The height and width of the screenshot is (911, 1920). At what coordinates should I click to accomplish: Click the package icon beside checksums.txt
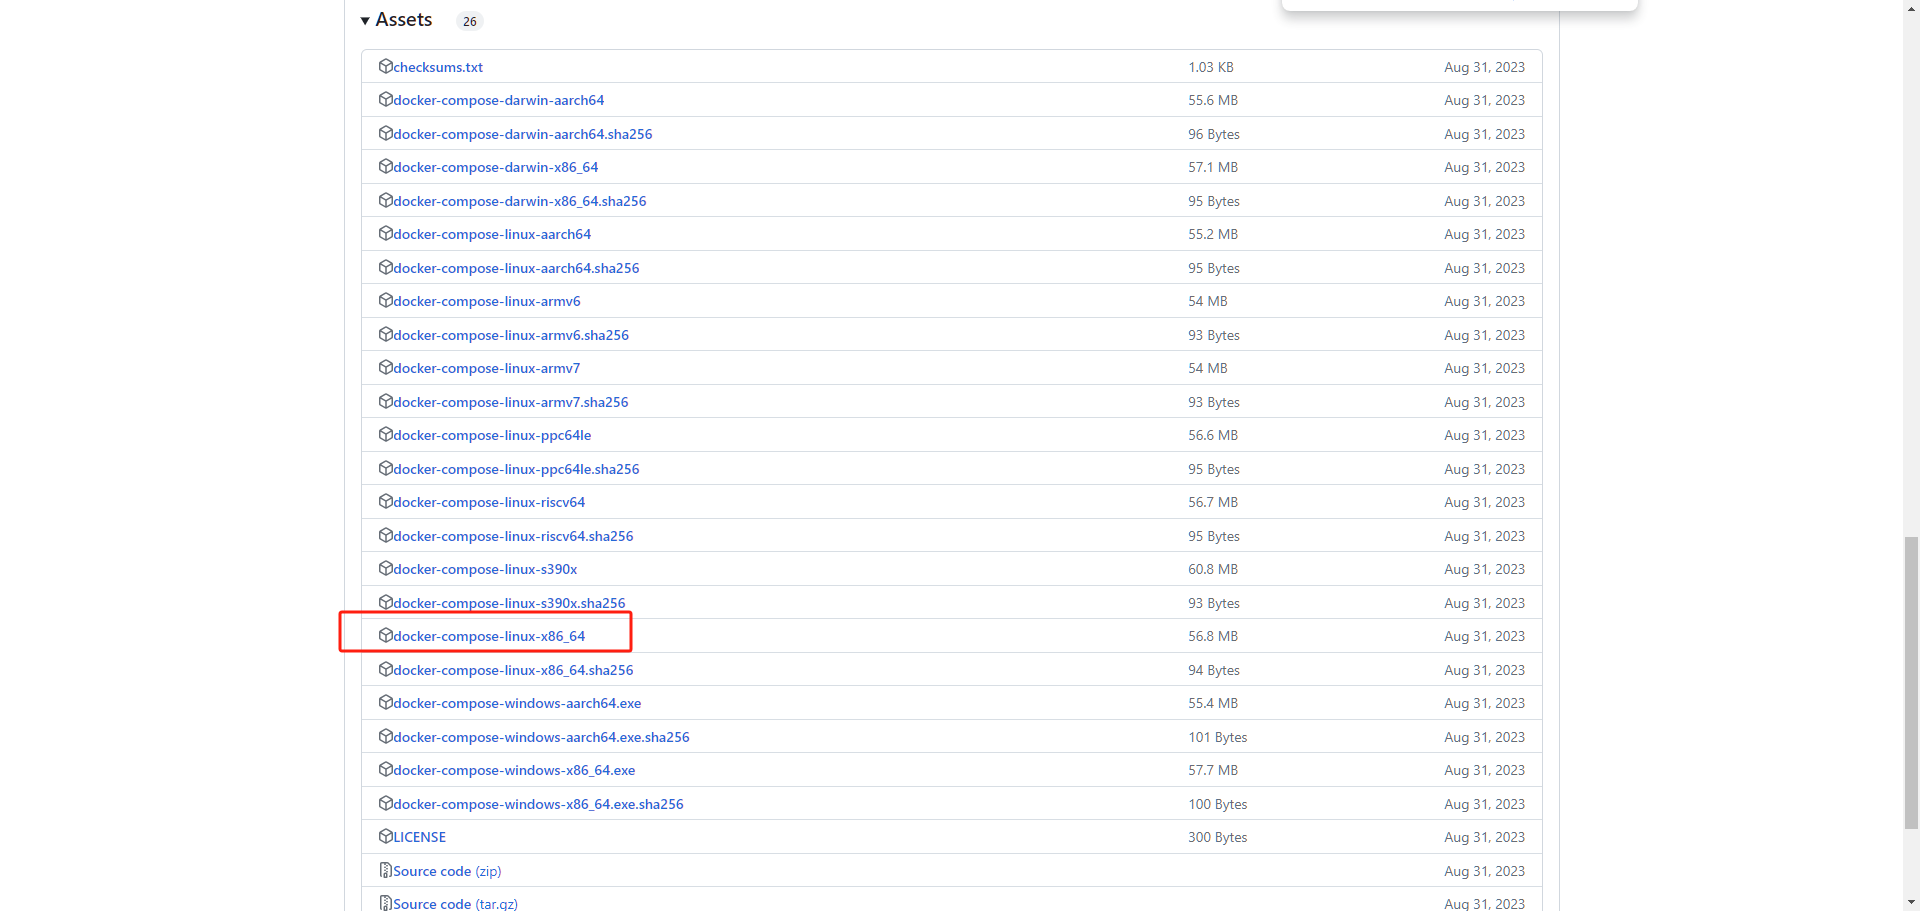click(x=385, y=66)
